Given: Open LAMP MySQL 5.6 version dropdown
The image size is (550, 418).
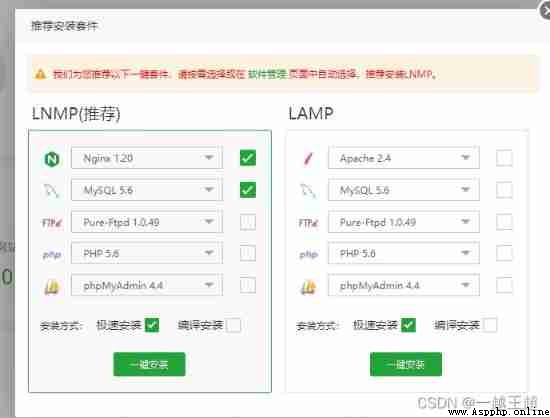Looking at the screenshot, I should tap(403, 190).
